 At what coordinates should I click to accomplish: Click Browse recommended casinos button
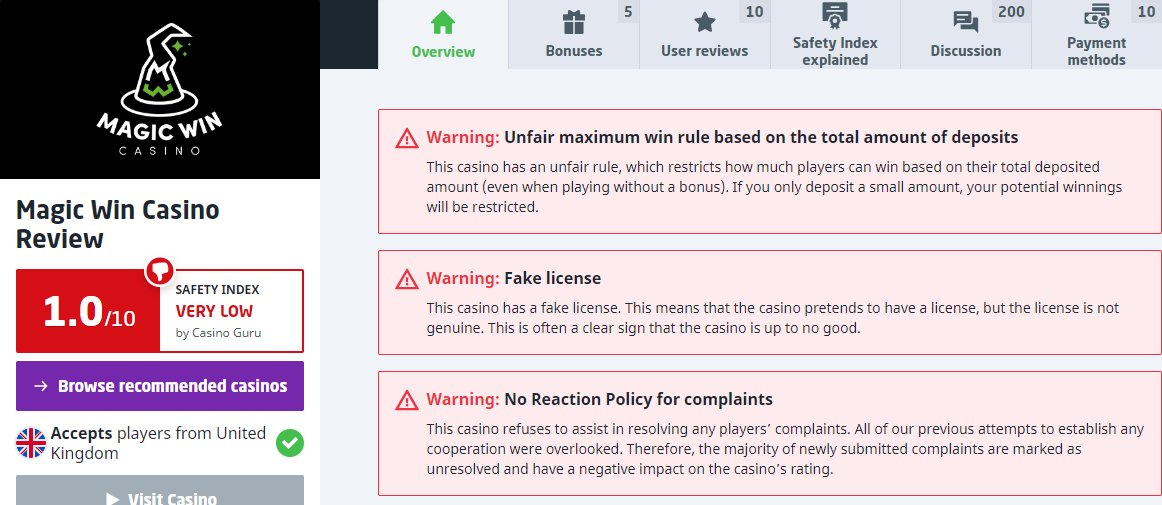(160, 386)
